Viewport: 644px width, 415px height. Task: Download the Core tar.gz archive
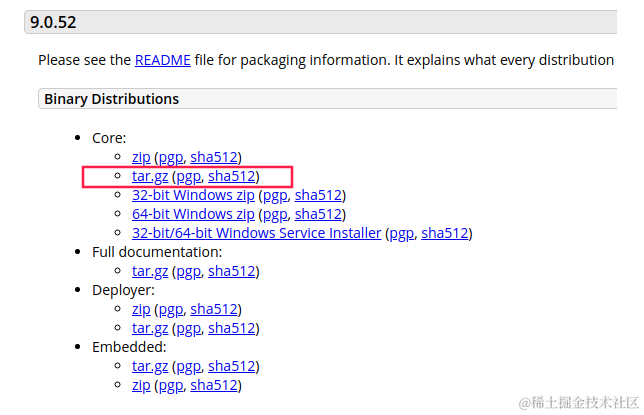pos(150,176)
